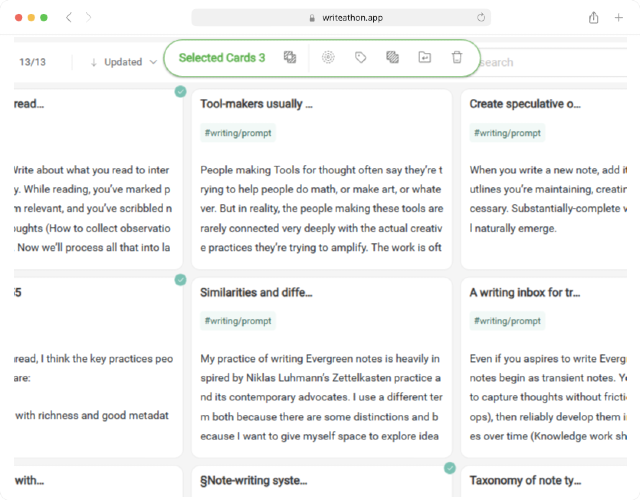Click the writeathon.app address bar
This screenshot has width=640, height=500.
341,18
